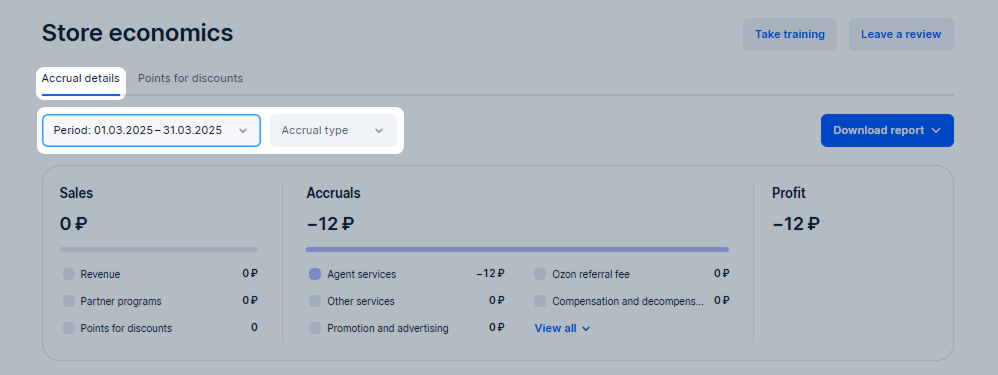Open the Period date range dropdown
998x375 pixels.
click(x=151, y=131)
